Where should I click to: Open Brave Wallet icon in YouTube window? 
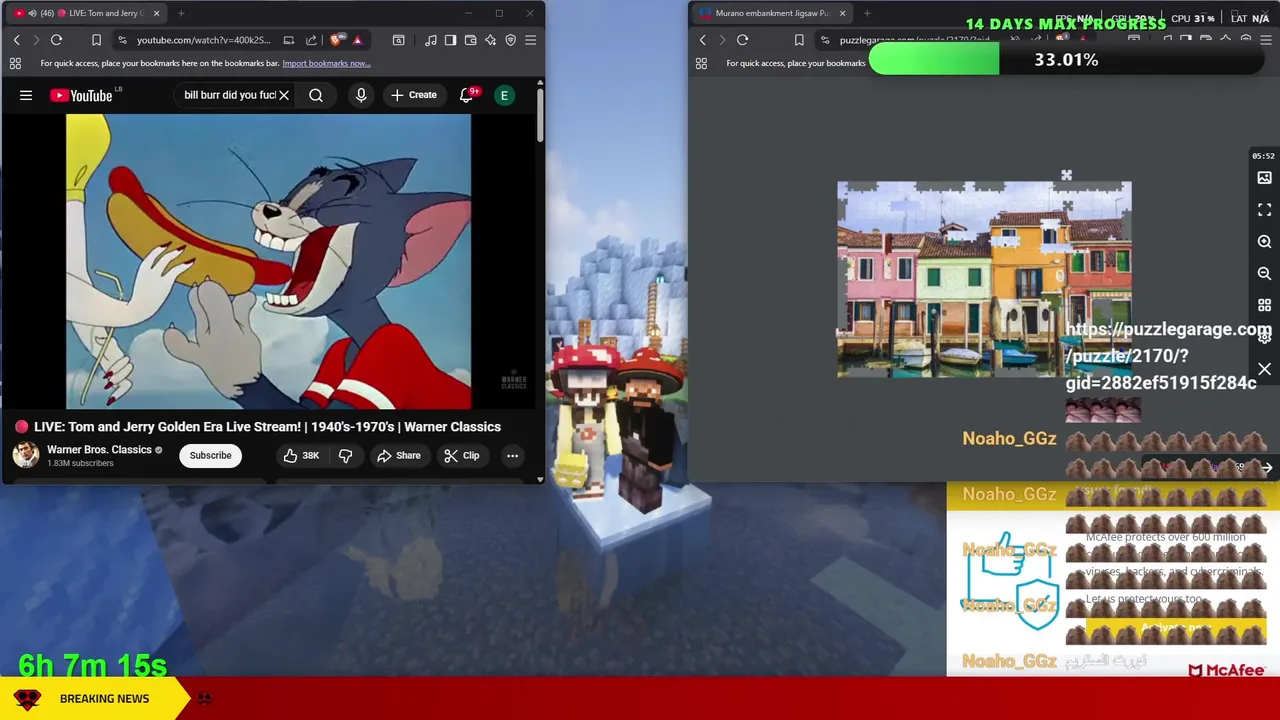[471, 40]
